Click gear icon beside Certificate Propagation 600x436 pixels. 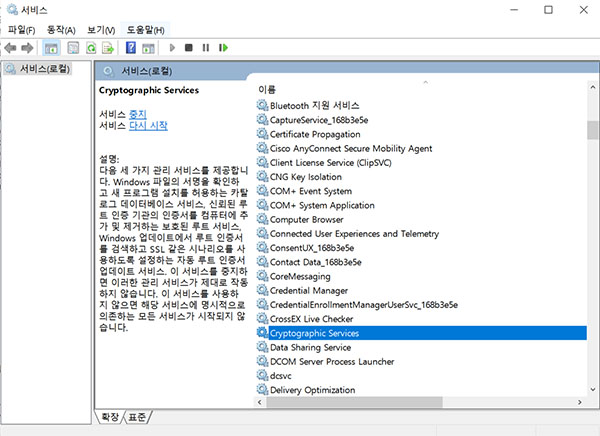coord(262,134)
